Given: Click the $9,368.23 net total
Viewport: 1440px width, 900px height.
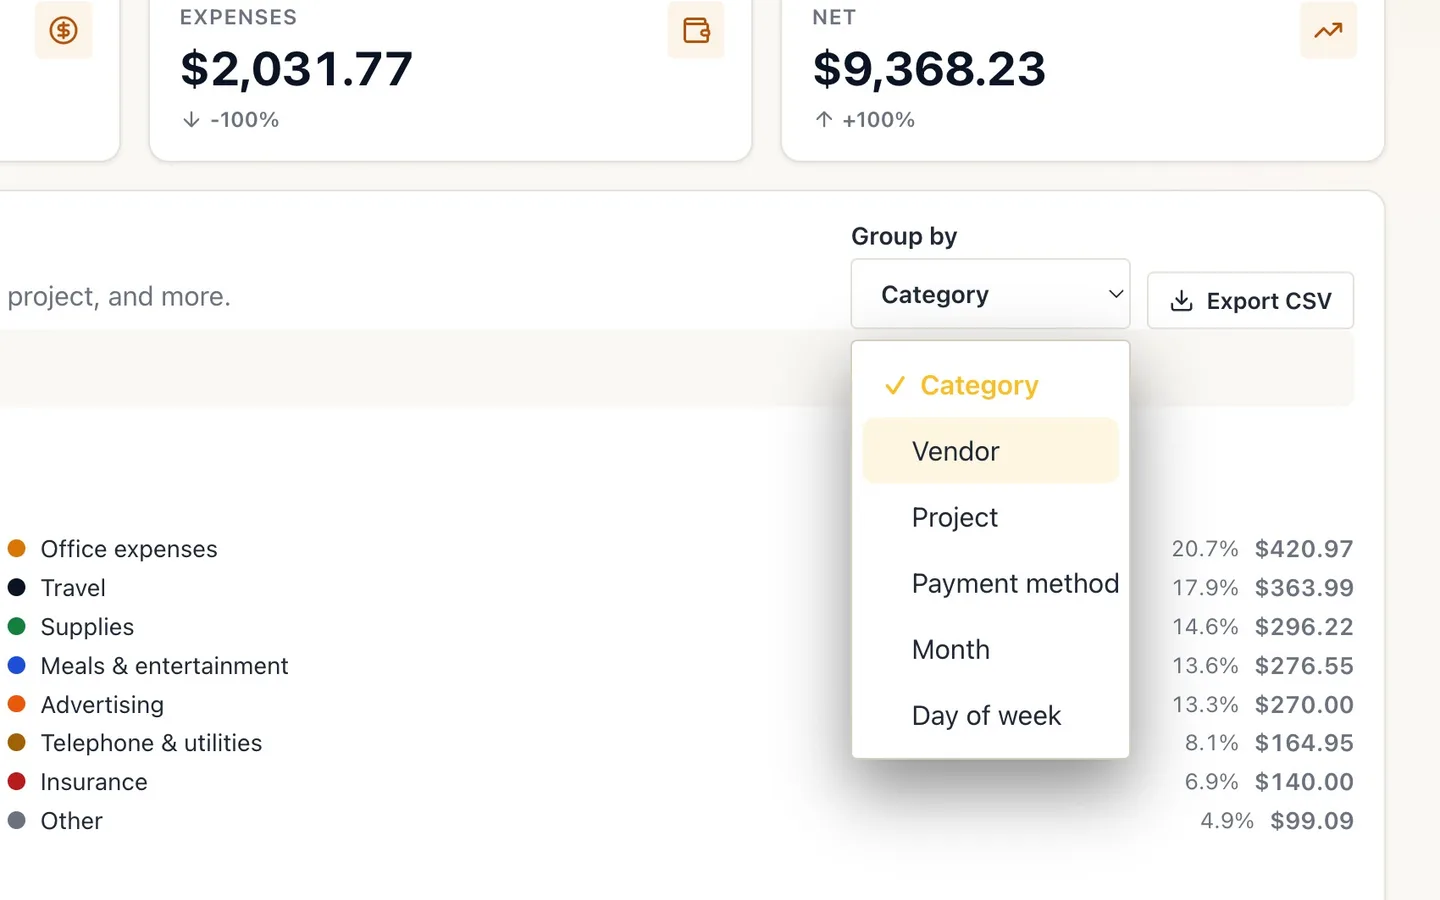Looking at the screenshot, I should coord(929,69).
